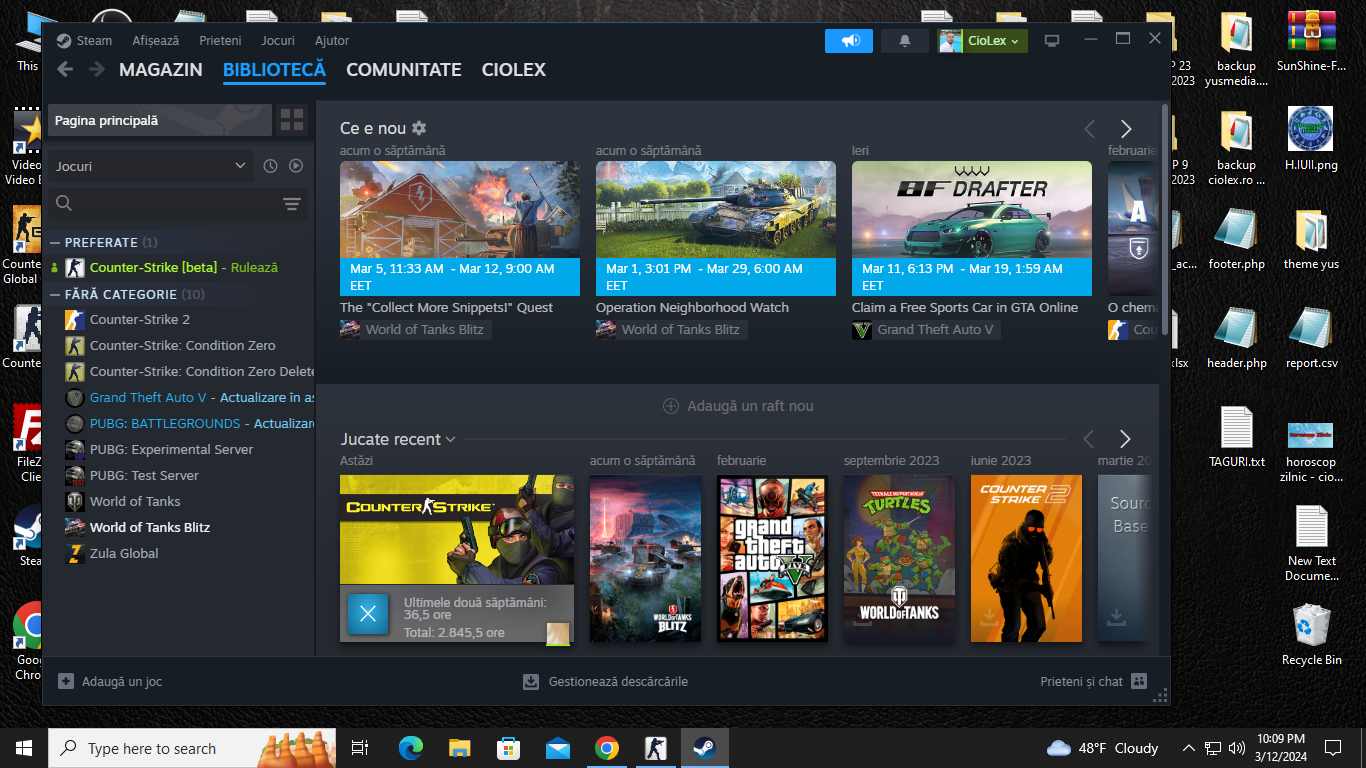This screenshot has width=1366, height=768.
Task: Enter Big Picture mode icon
Action: pos(1051,41)
